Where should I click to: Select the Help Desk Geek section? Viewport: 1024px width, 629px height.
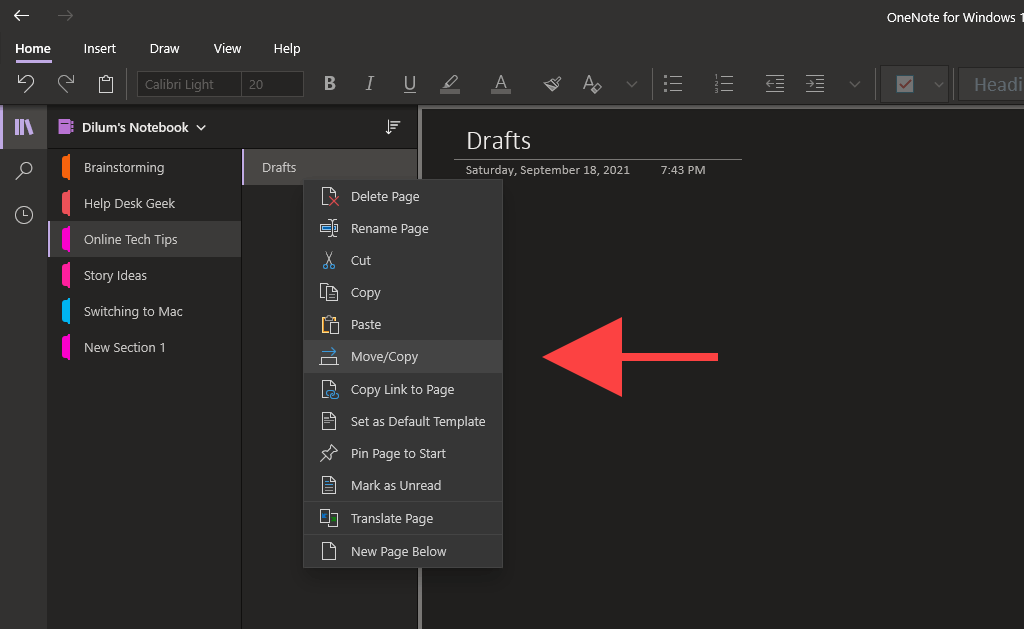[144, 203]
